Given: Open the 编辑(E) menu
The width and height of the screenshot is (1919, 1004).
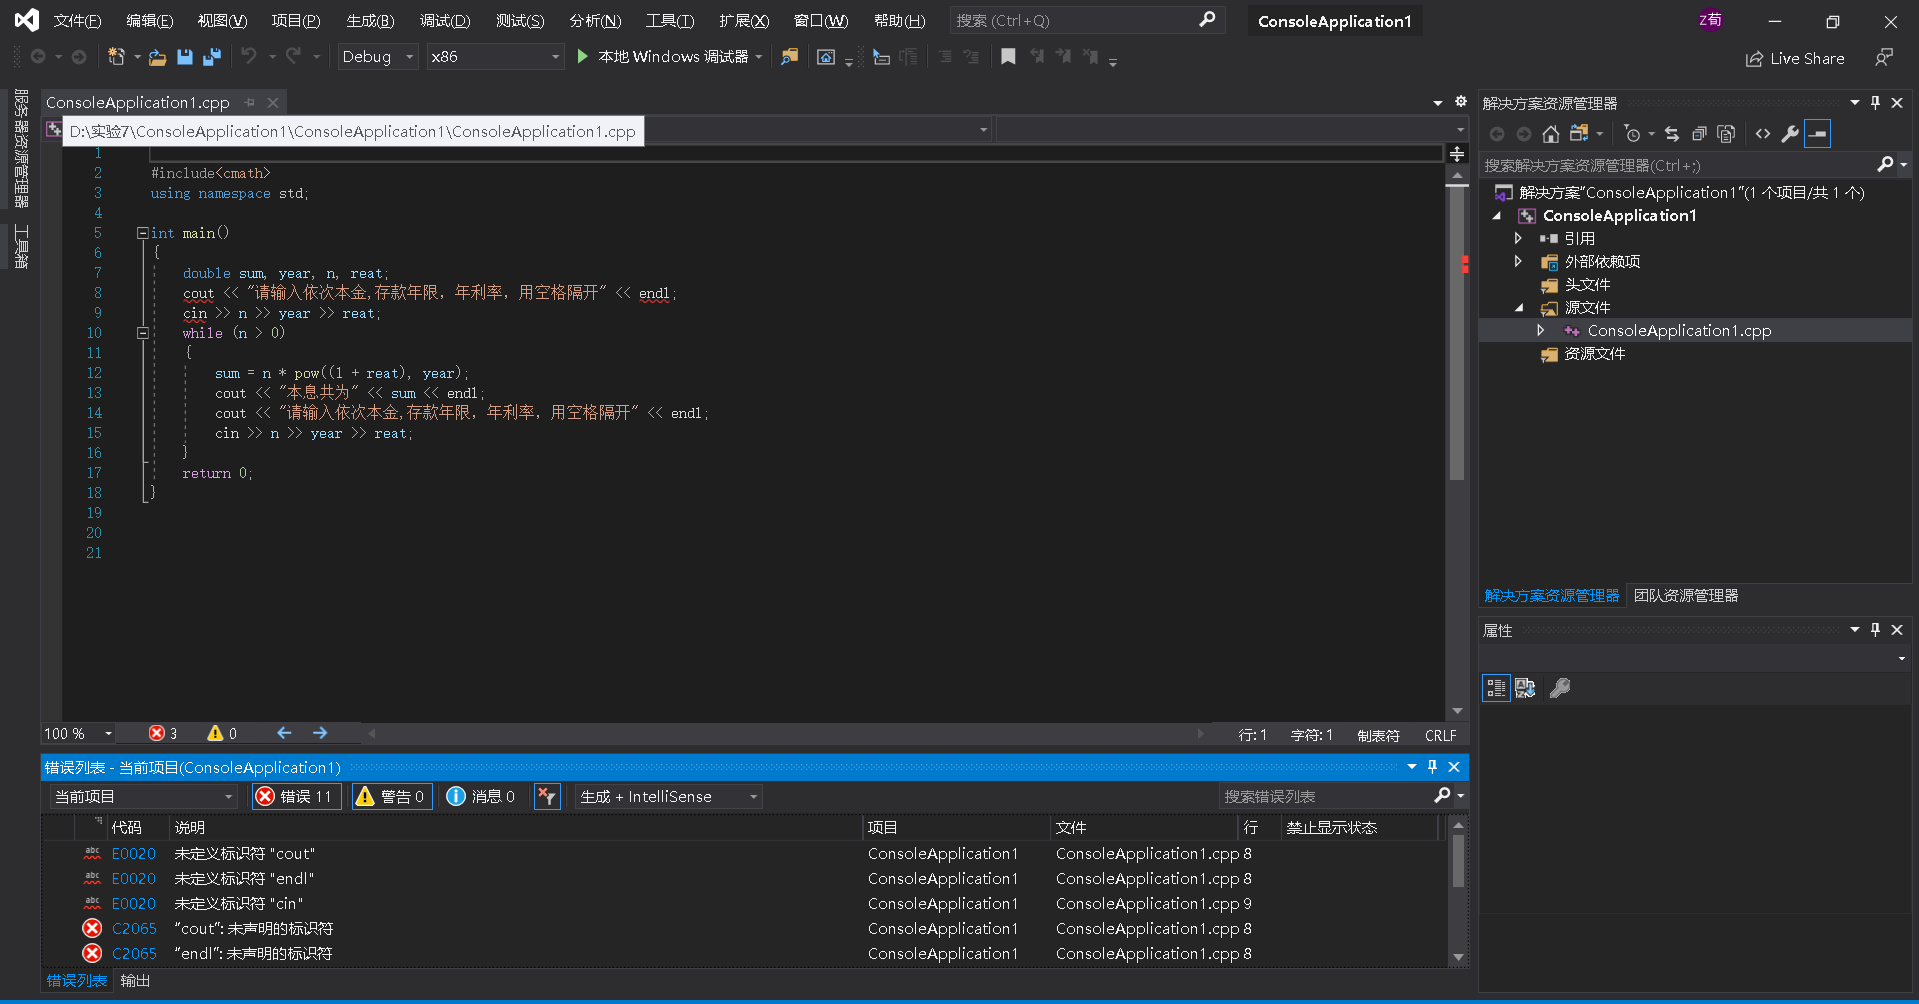Looking at the screenshot, I should point(149,21).
